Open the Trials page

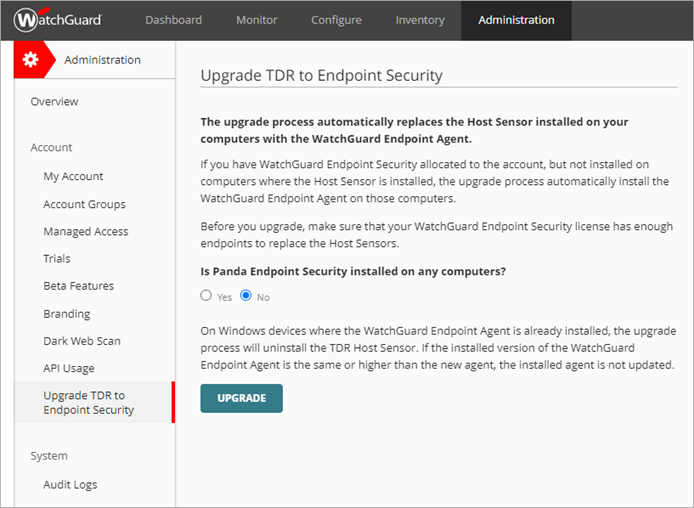(x=57, y=259)
